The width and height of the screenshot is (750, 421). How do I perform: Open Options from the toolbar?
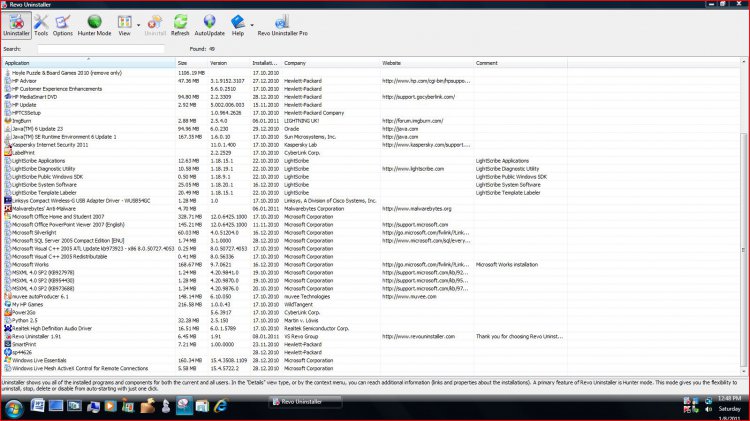coord(63,25)
